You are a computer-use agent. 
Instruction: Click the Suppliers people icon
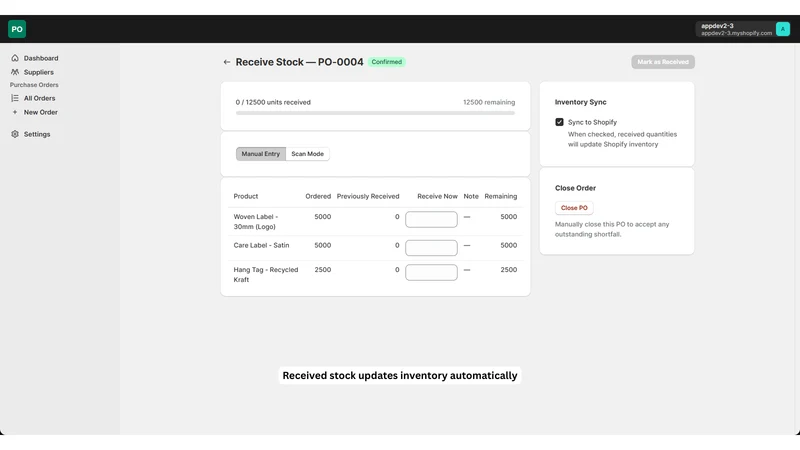tap(15, 72)
